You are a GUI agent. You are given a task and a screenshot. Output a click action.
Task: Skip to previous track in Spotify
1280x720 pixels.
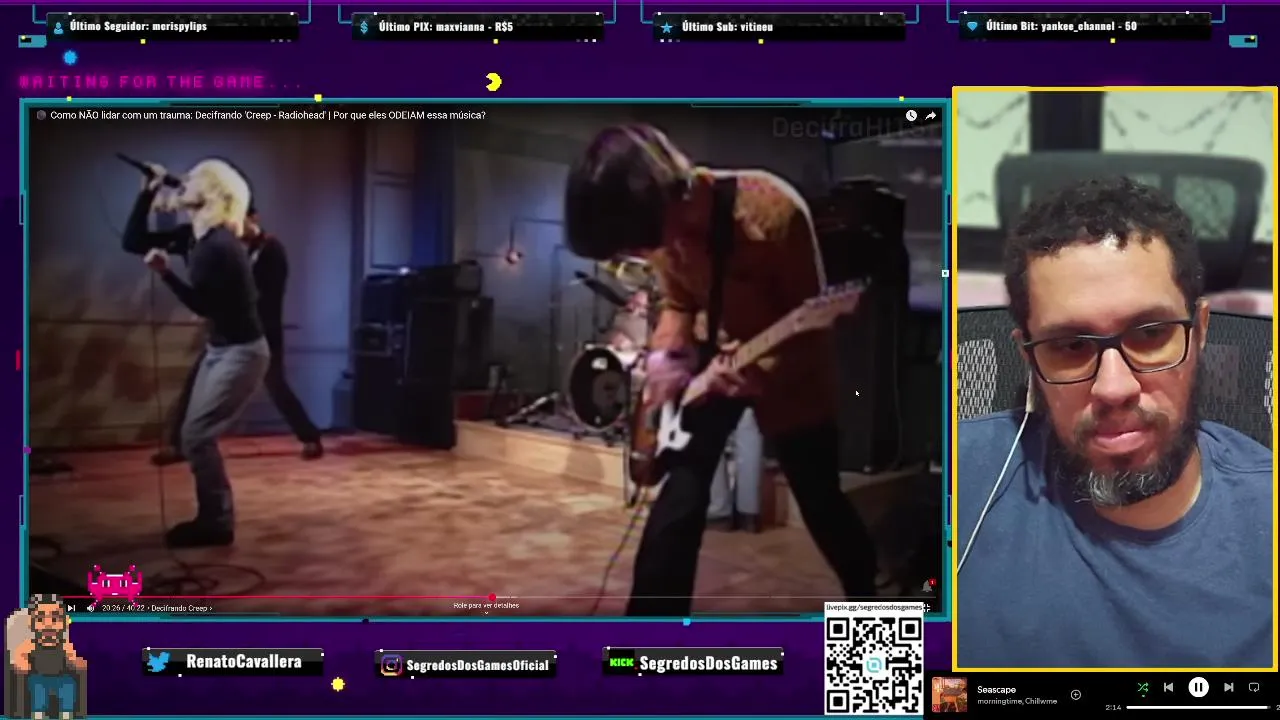[1168, 688]
